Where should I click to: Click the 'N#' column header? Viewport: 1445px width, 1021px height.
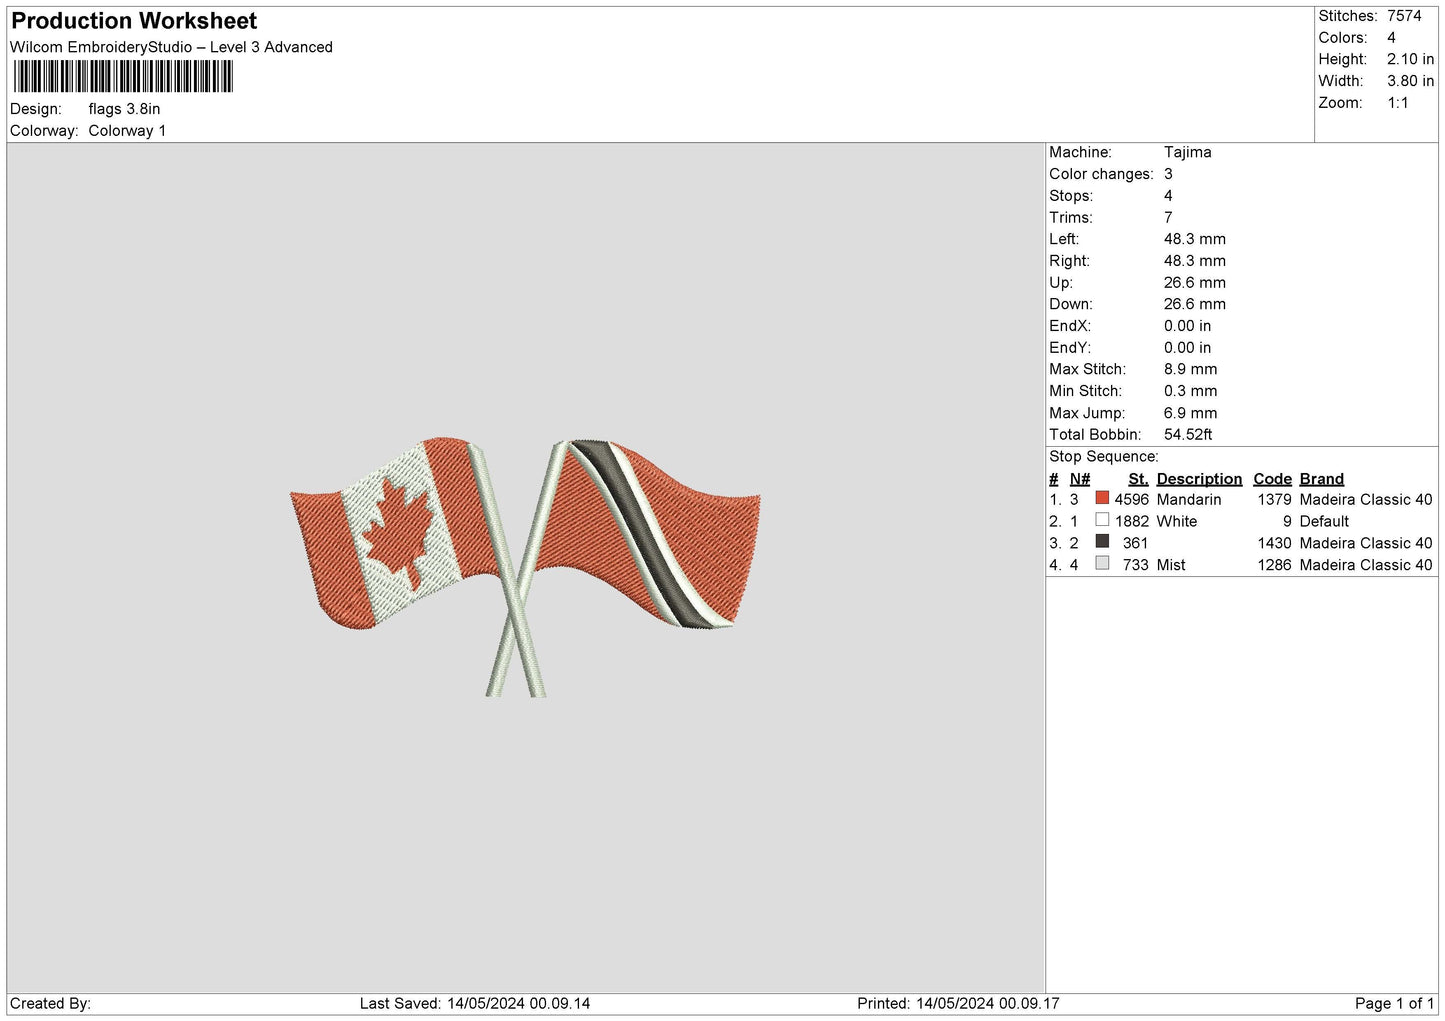pyautogui.click(x=1079, y=479)
